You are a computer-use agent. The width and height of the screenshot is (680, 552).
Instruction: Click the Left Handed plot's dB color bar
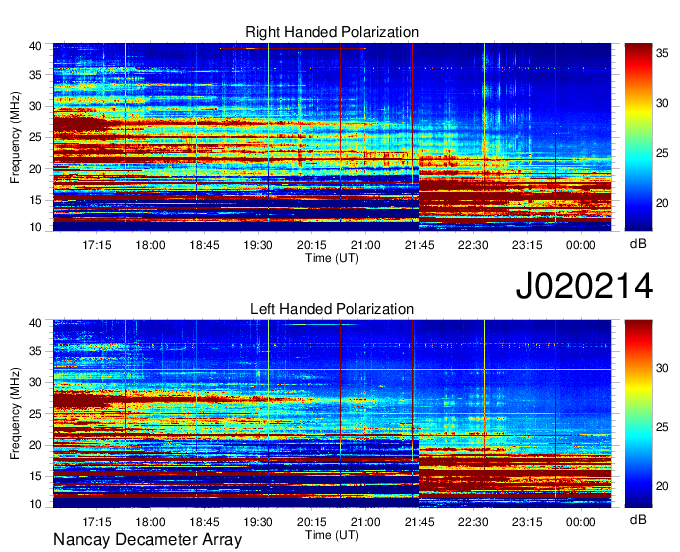(638, 414)
